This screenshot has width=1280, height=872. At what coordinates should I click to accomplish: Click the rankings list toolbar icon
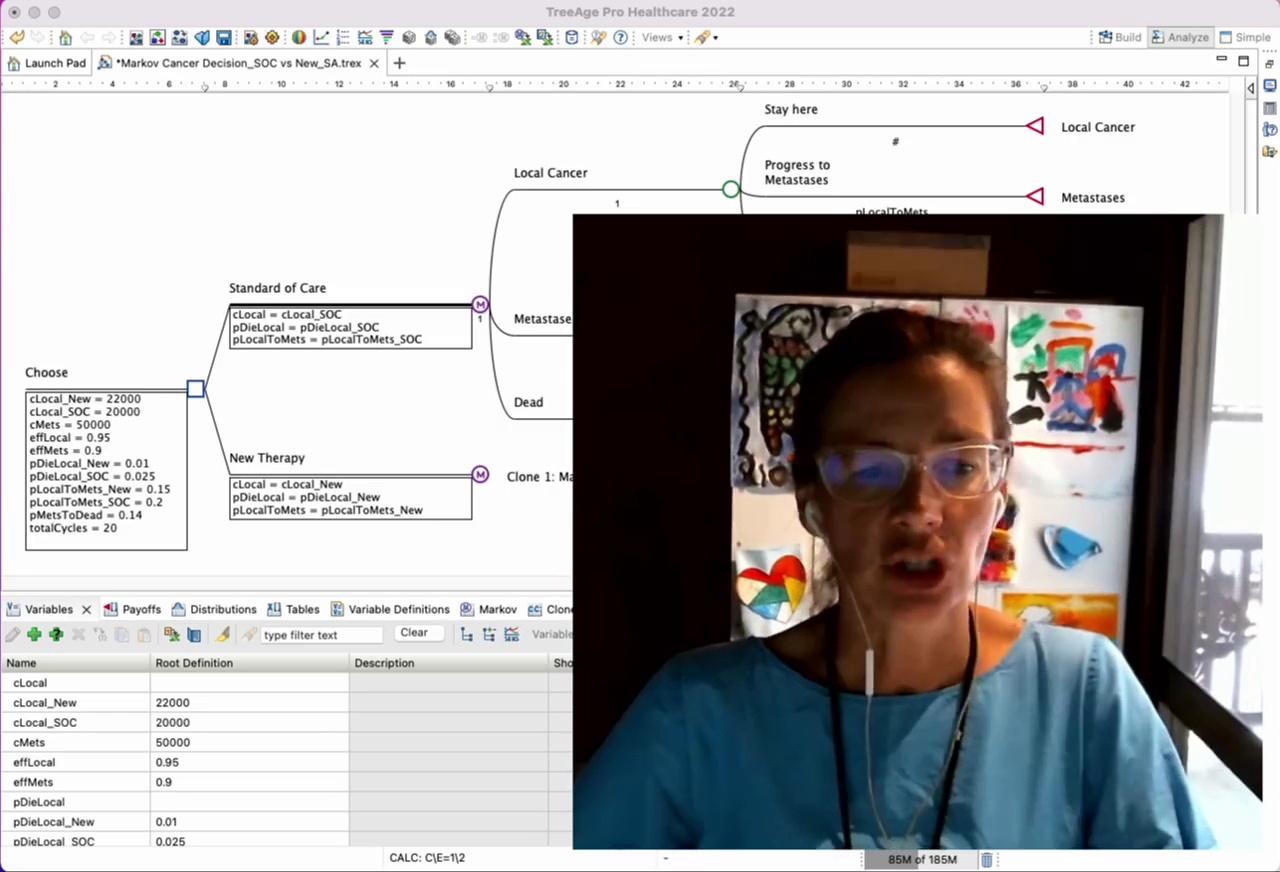click(343, 38)
